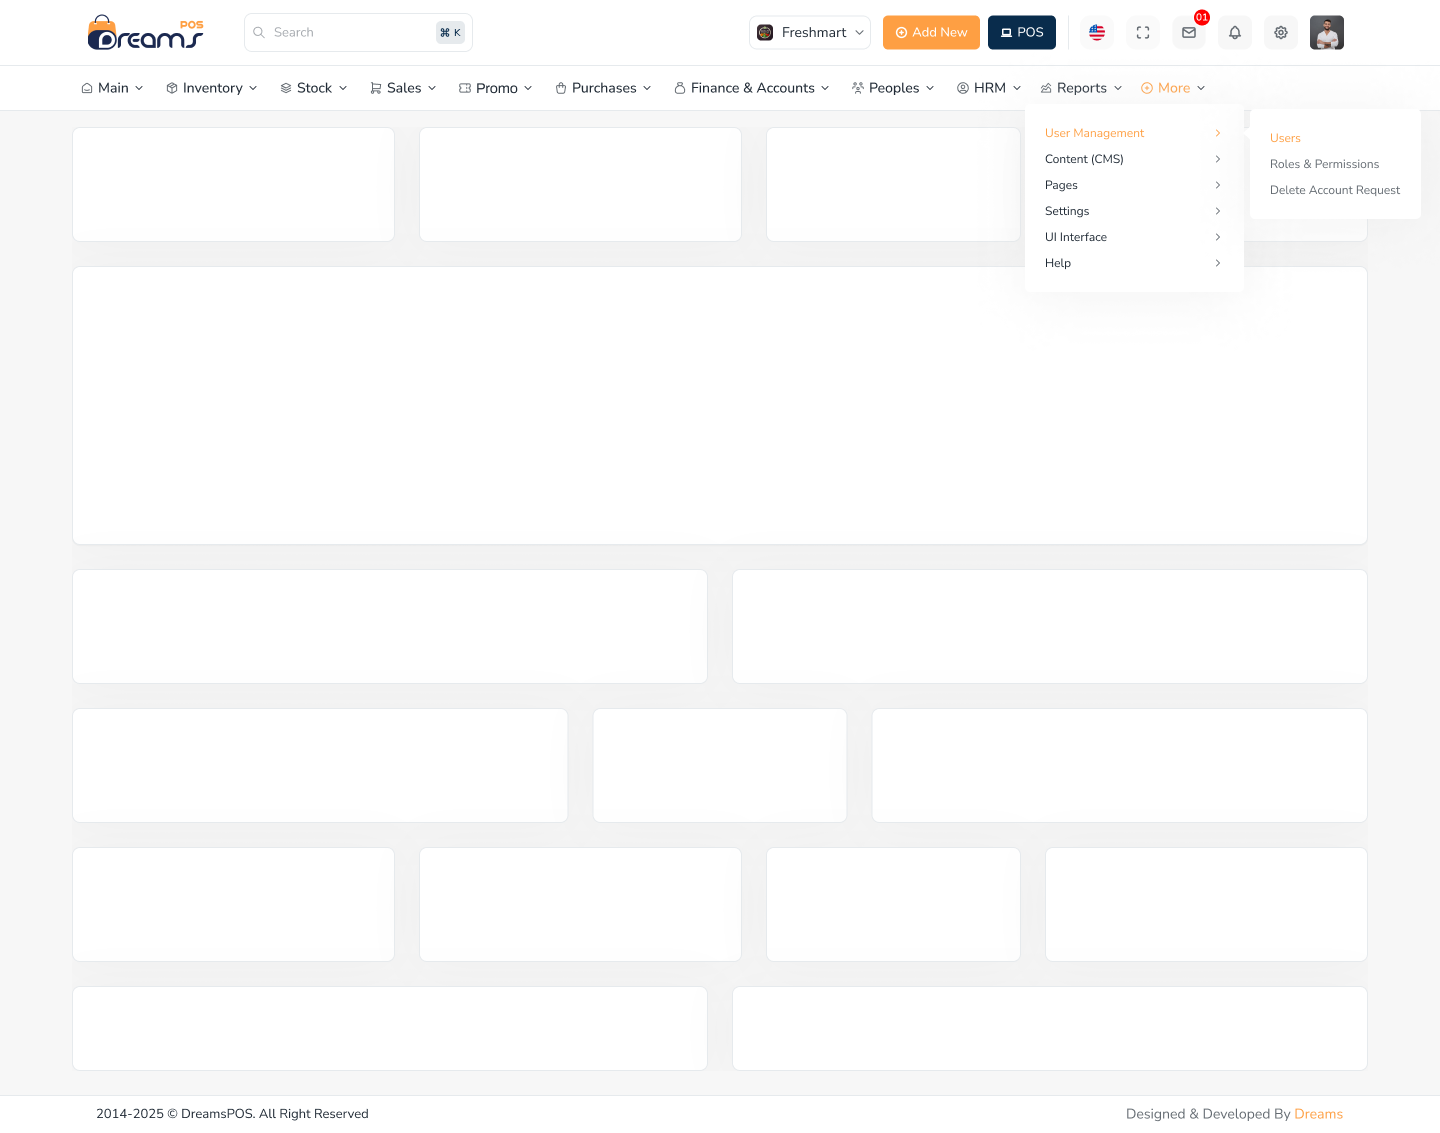Screen dimensions: 1440x1133
Task: Open the notifications bell
Action: pyautogui.click(x=1235, y=32)
